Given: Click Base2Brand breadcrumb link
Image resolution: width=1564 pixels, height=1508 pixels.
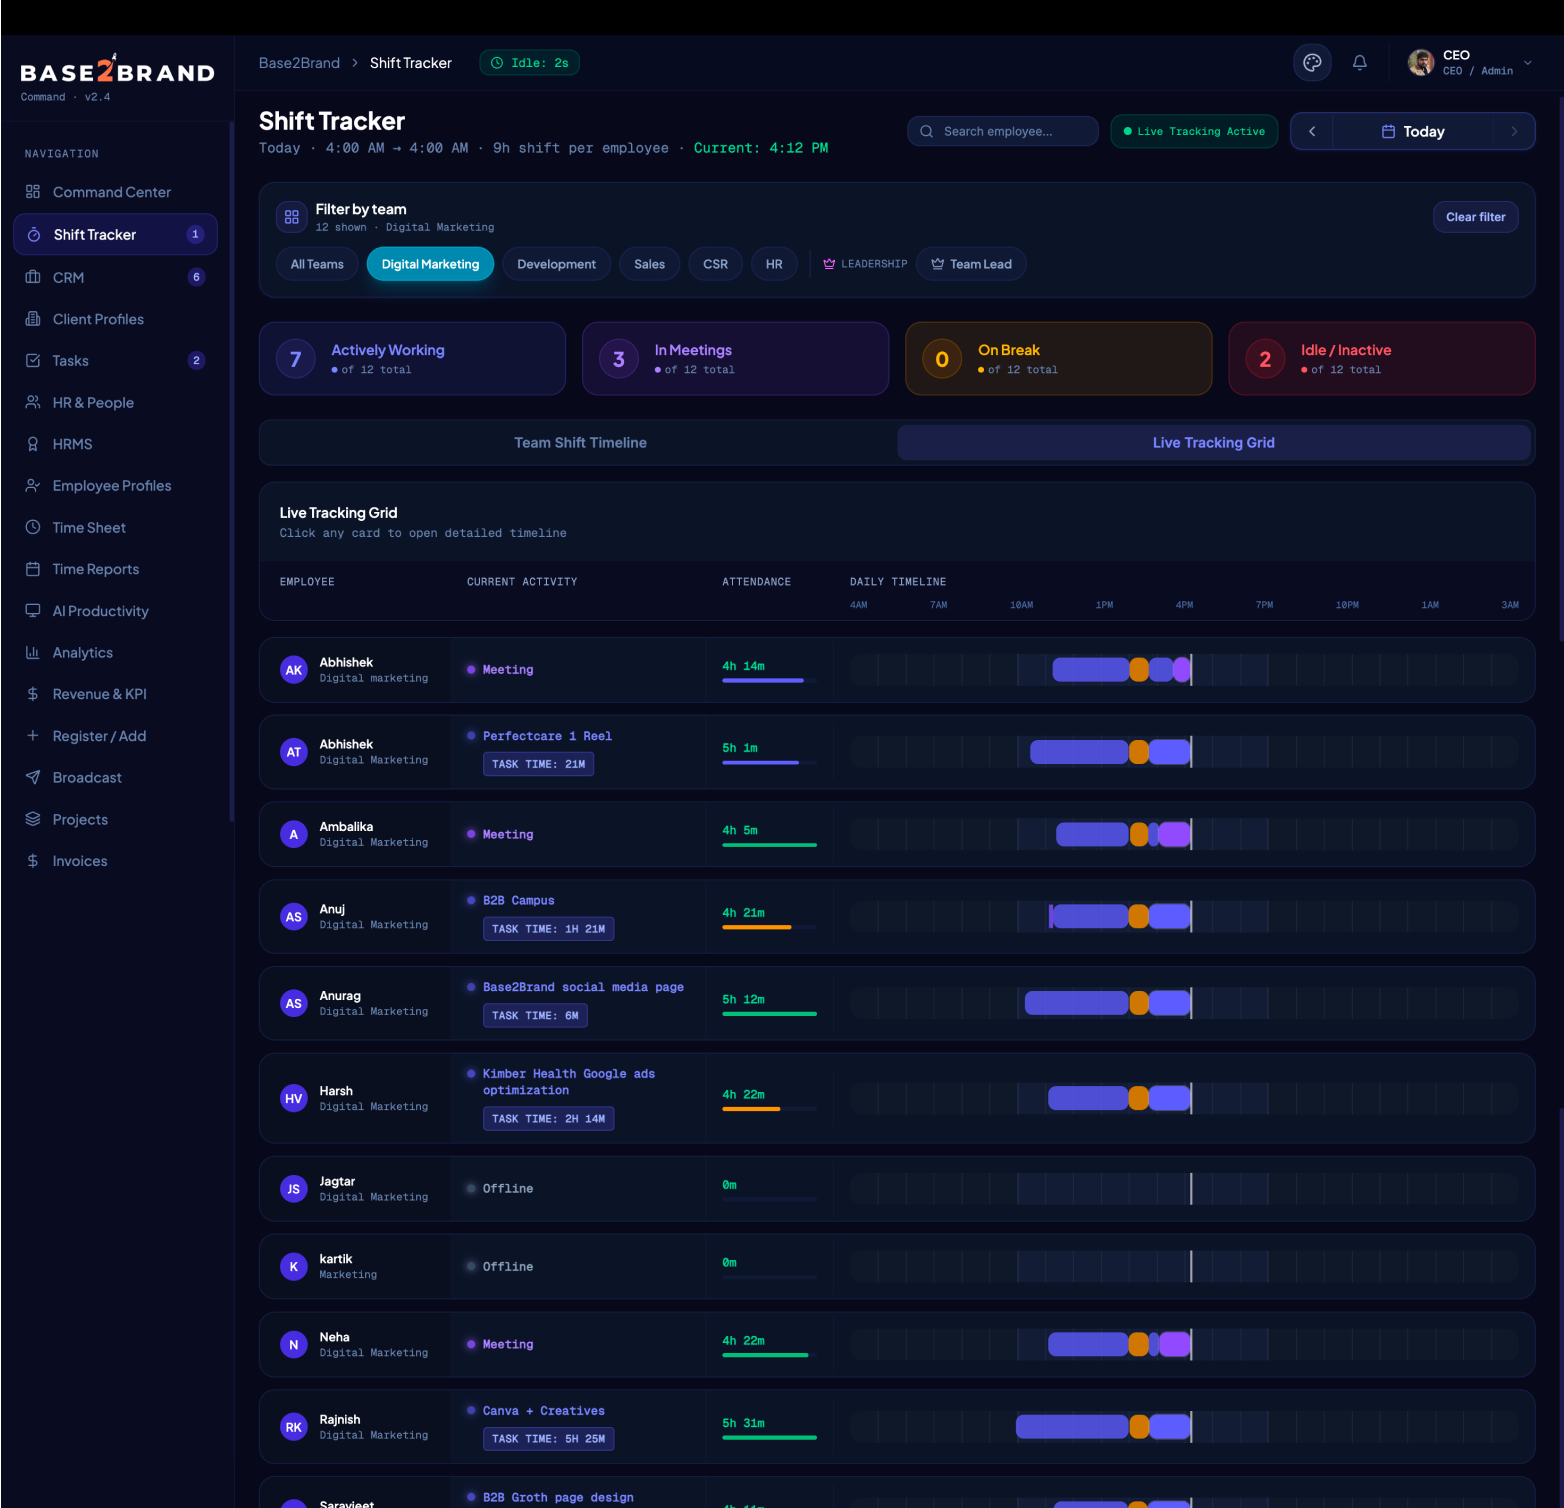Looking at the screenshot, I should click(x=299, y=63).
